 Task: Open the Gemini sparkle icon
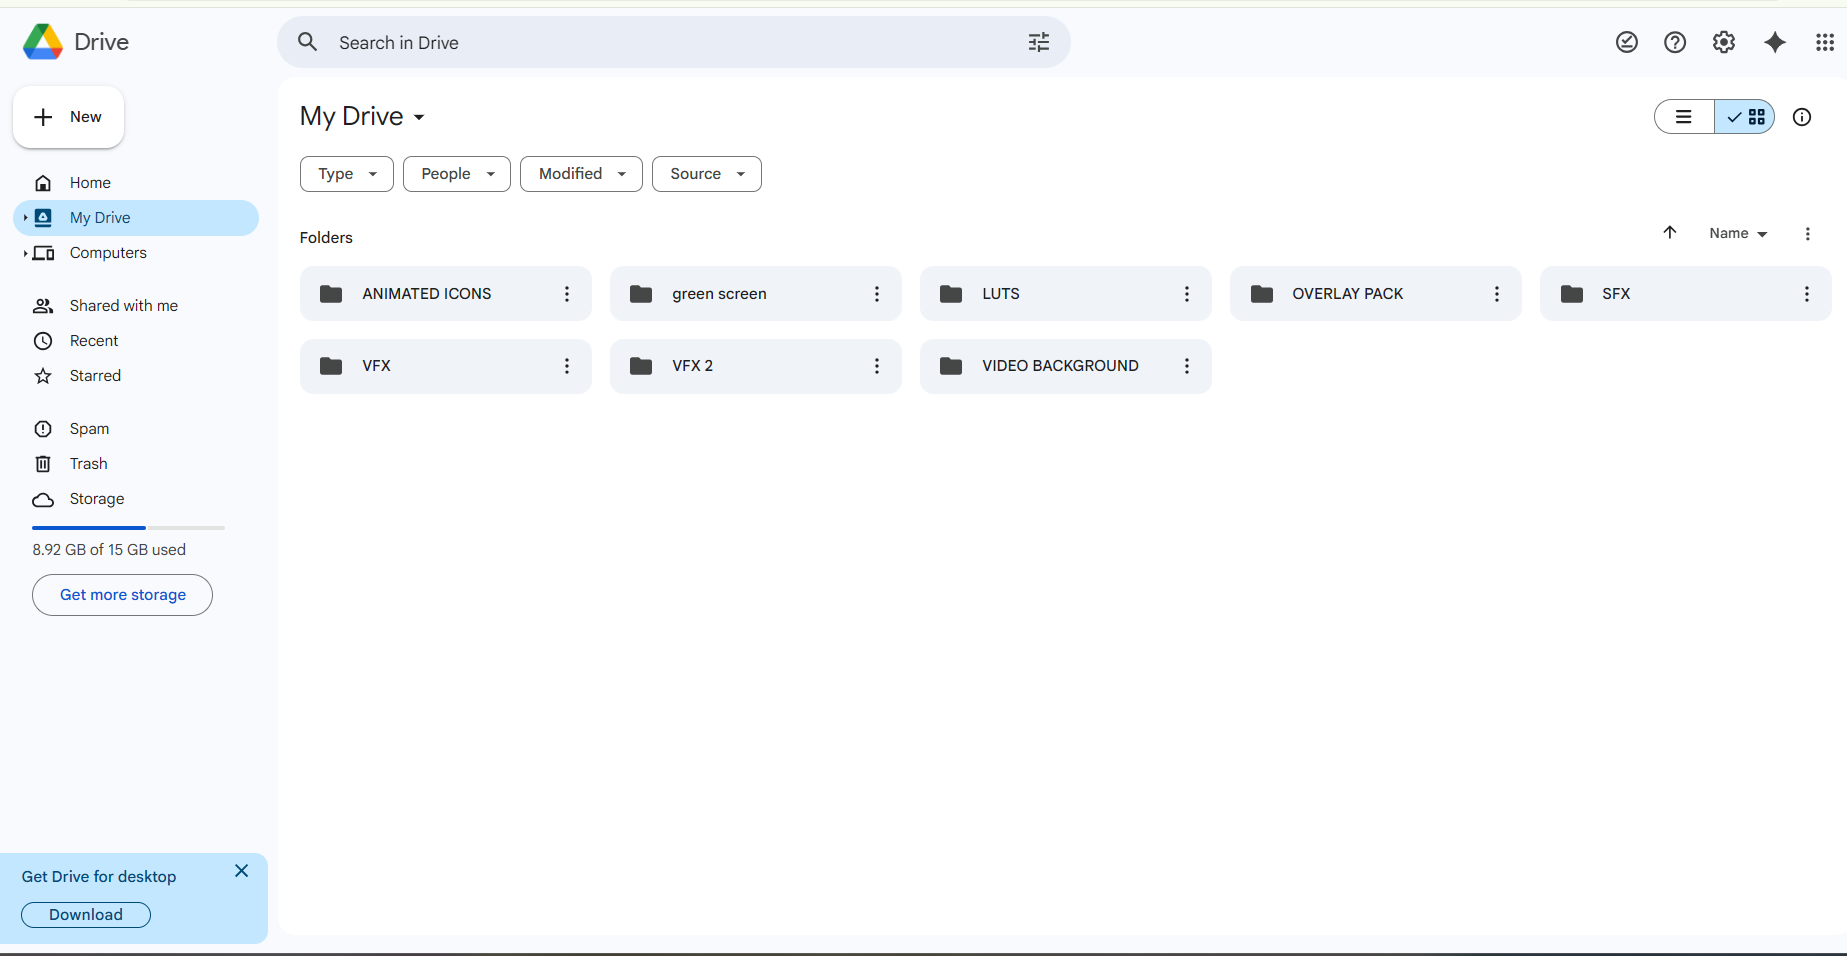click(1774, 42)
